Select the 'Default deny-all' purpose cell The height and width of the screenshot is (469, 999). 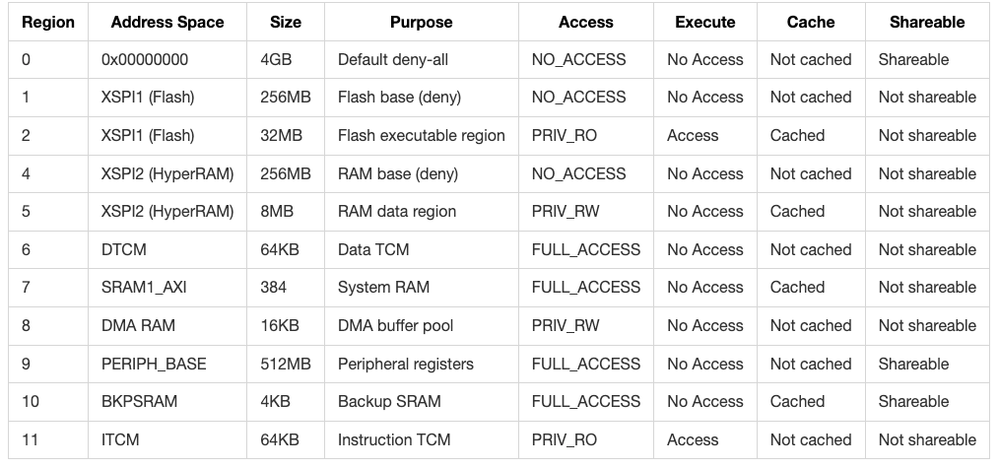click(393, 60)
